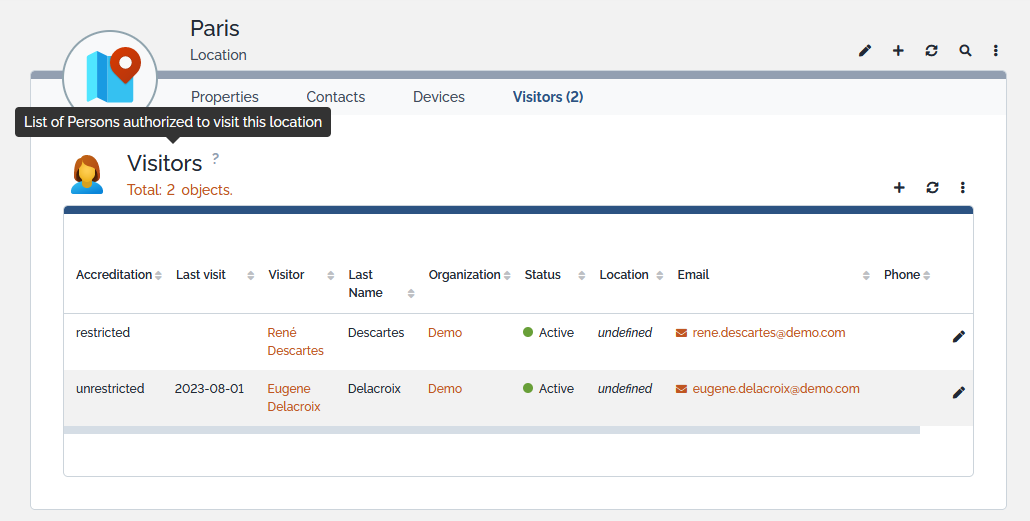1030x521 pixels.
Task: Go to the Devices tab
Action: click(439, 97)
